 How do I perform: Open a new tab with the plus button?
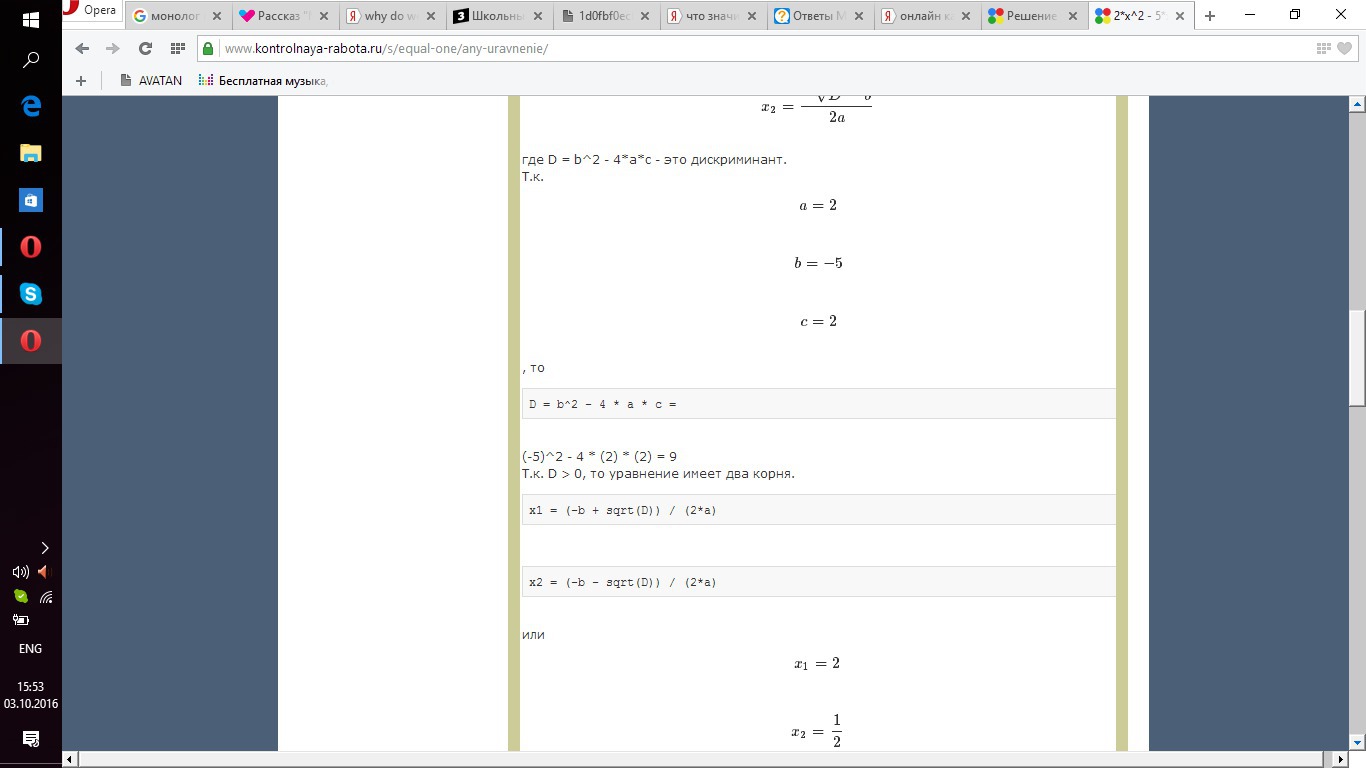1210,16
